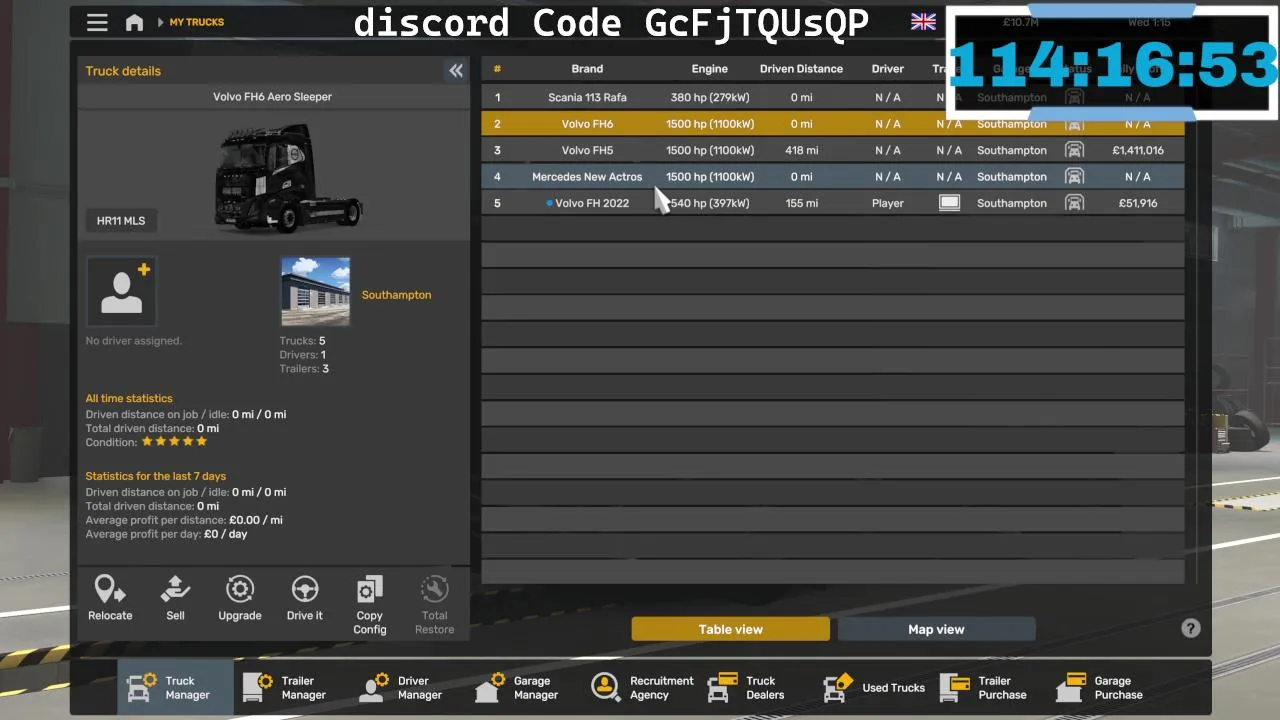1280x720 pixels.
Task: Click status icon in Scania 113 Rafa row
Action: [1074, 98]
